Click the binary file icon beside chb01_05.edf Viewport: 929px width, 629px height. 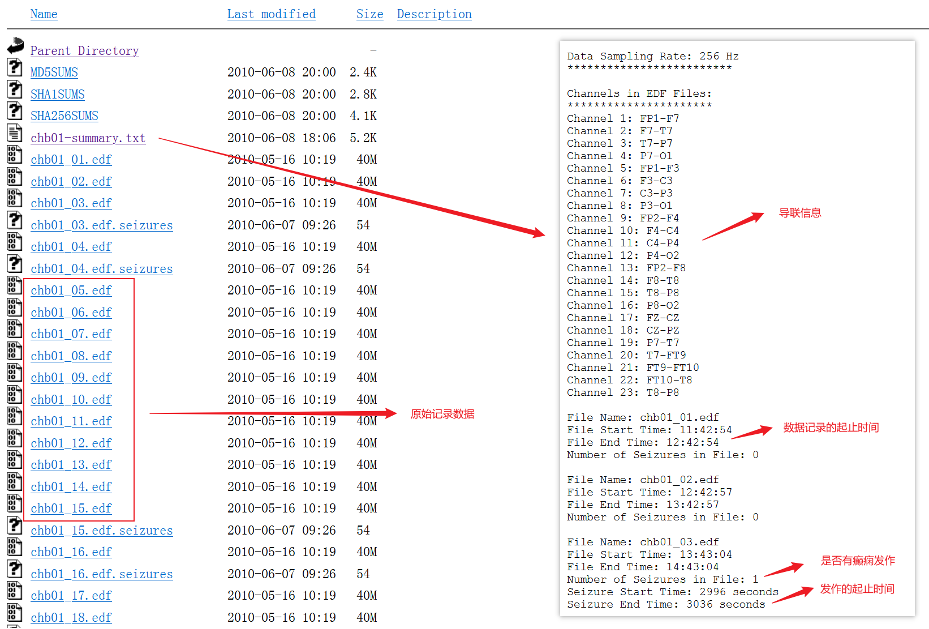[15, 286]
